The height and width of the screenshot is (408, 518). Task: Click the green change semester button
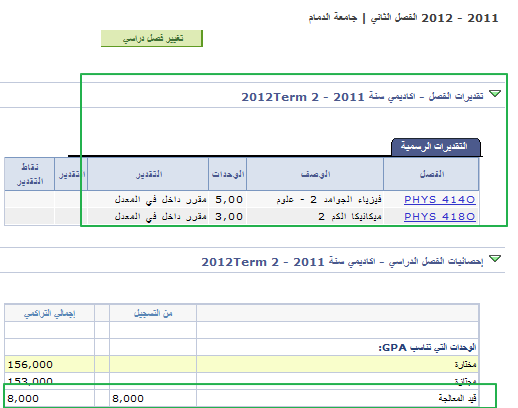pos(152,38)
